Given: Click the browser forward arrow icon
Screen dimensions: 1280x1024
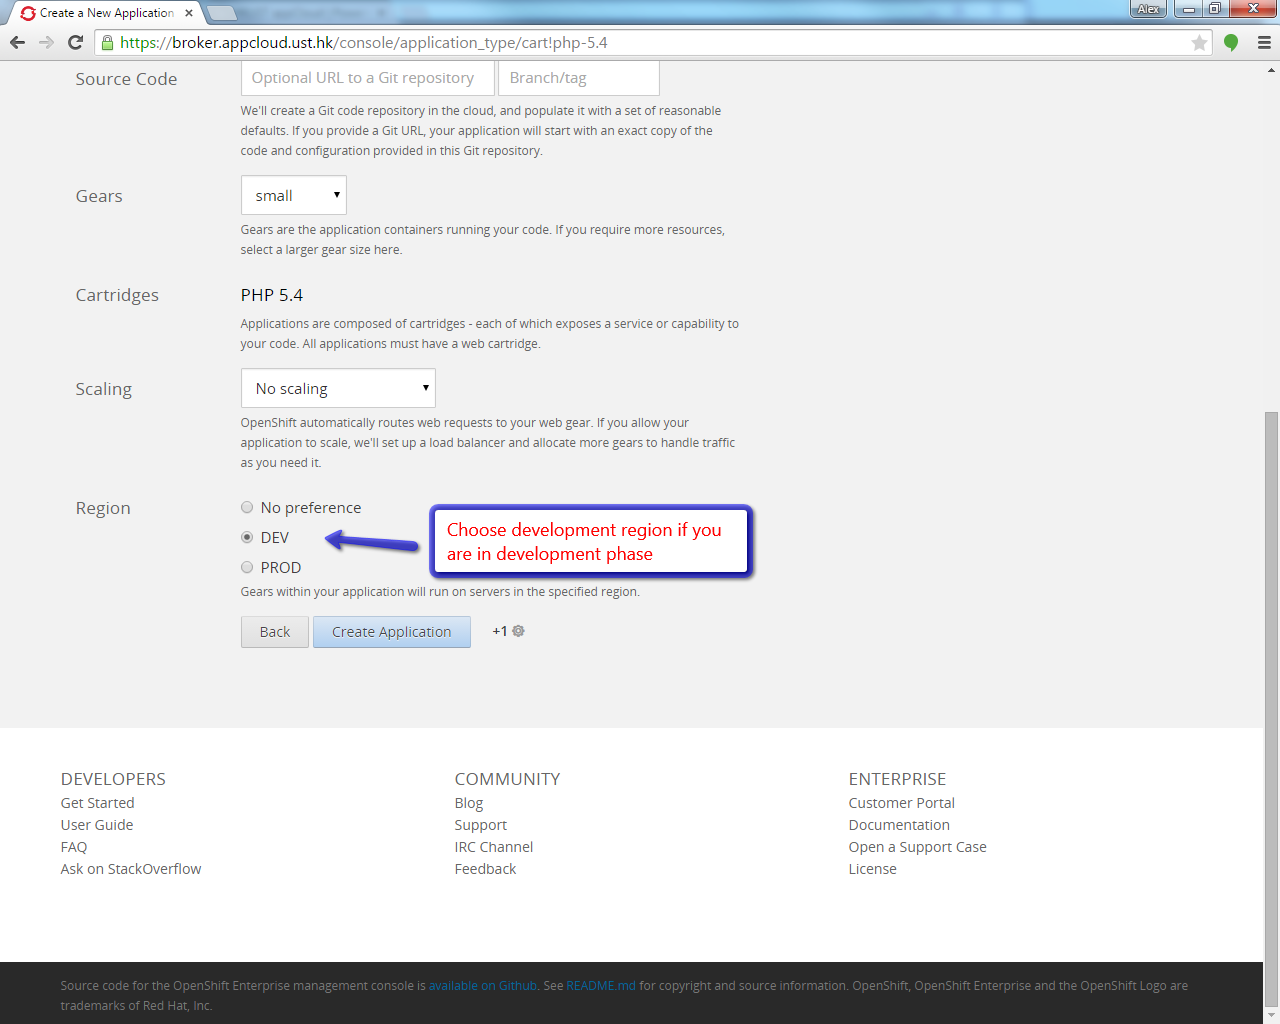Looking at the screenshot, I should tap(46, 42).
